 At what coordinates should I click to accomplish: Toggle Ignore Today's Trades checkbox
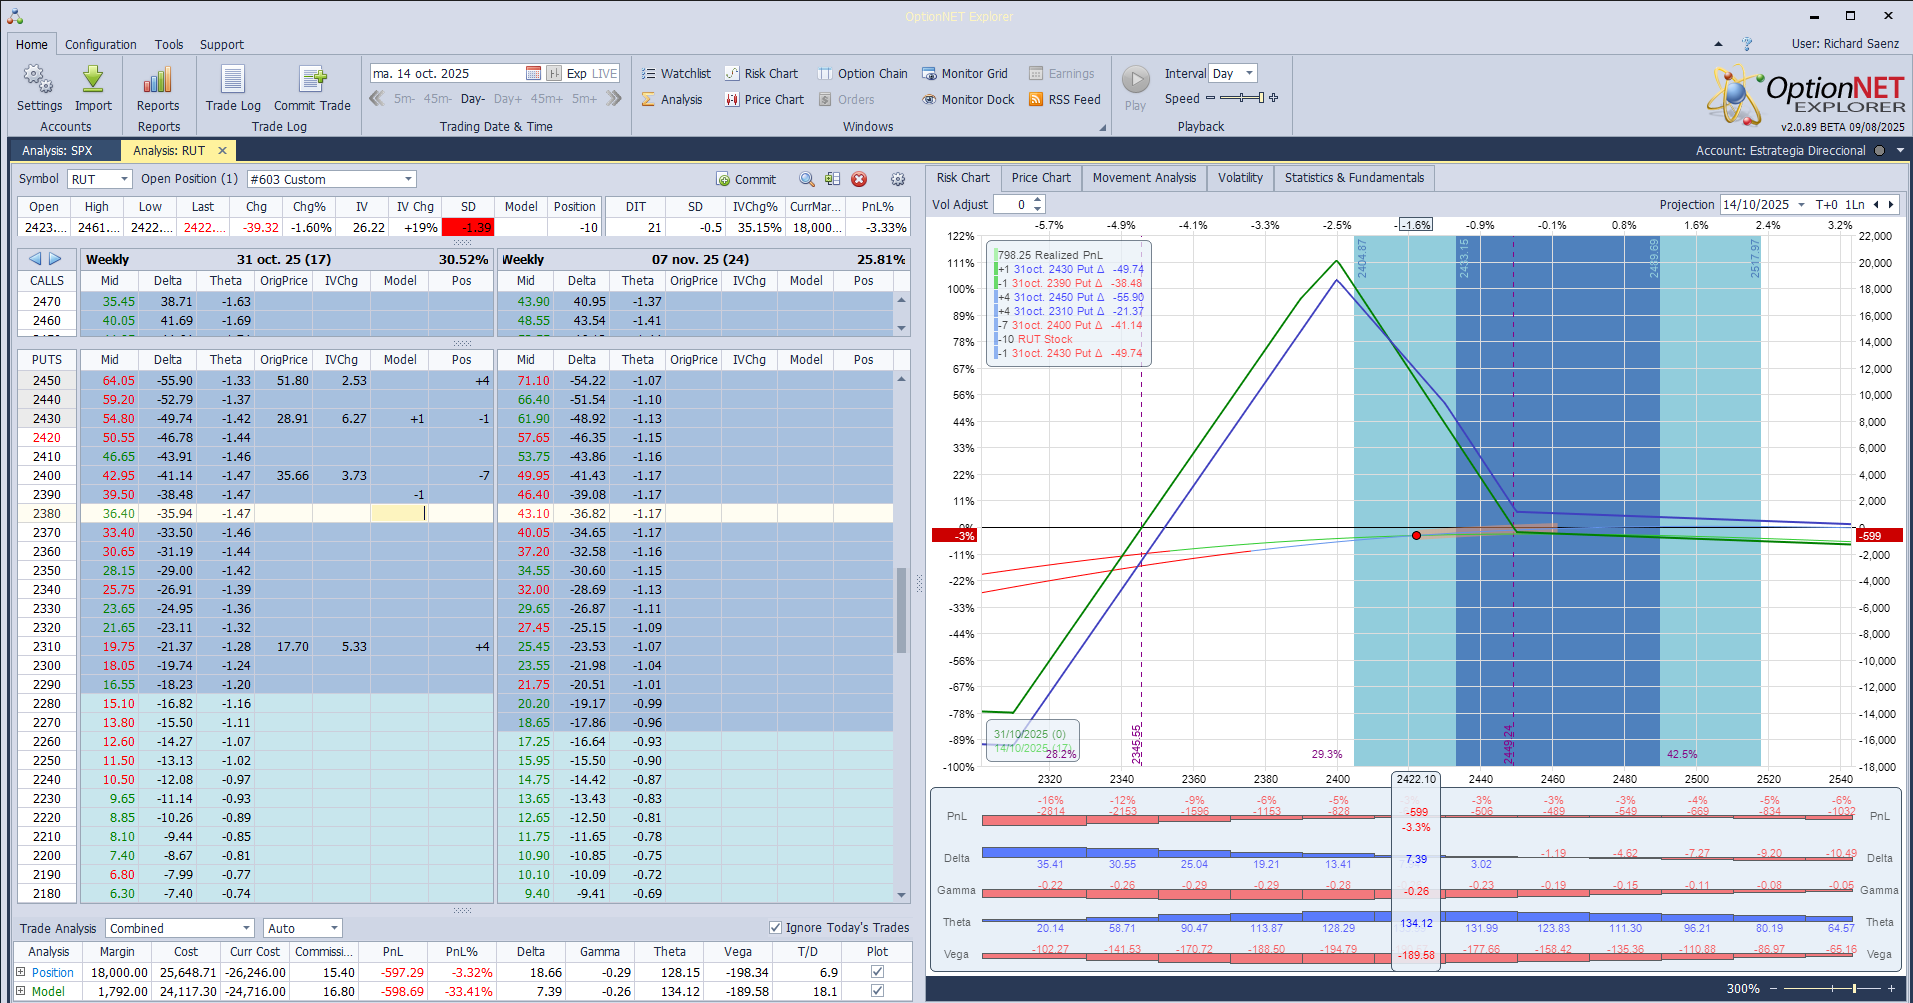pyautogui.click(x=775, y=928)
